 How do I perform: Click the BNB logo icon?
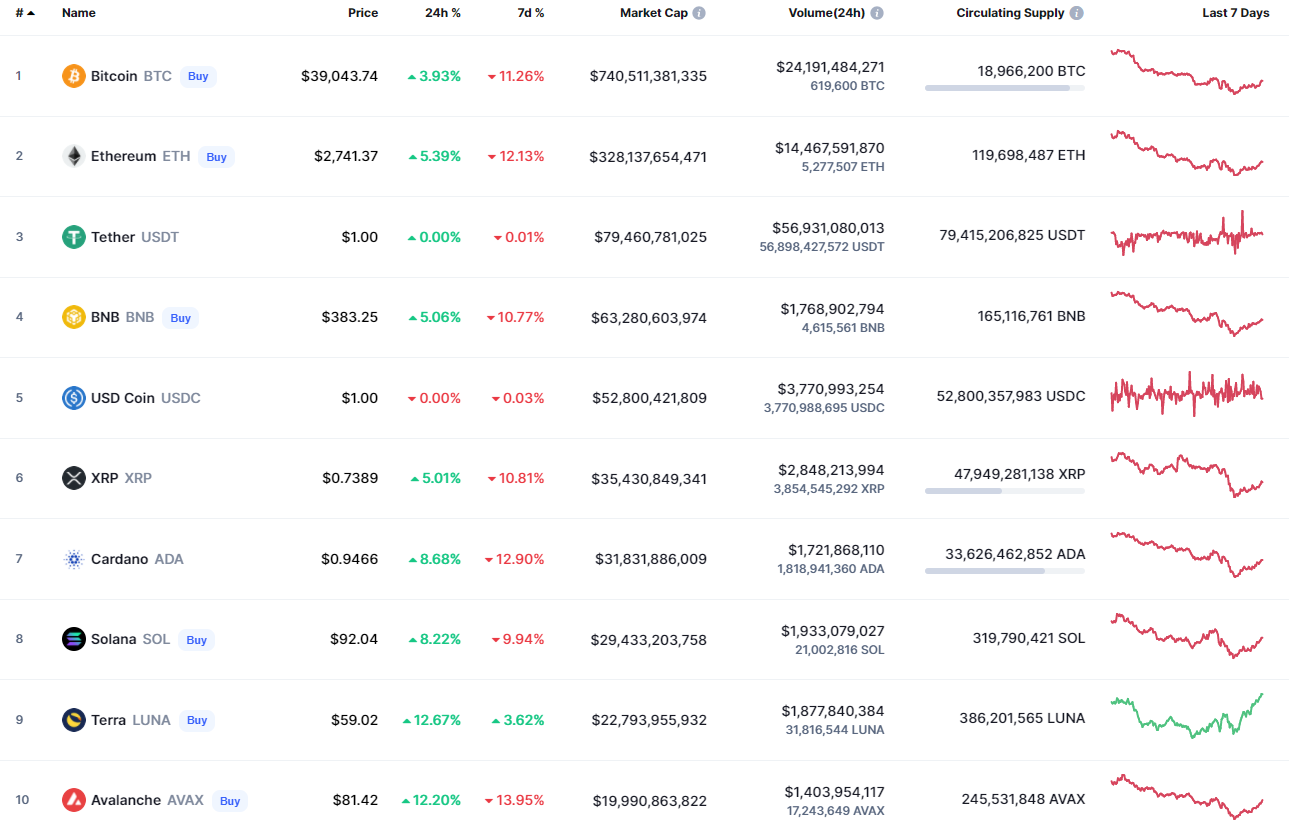pos(74,317)
